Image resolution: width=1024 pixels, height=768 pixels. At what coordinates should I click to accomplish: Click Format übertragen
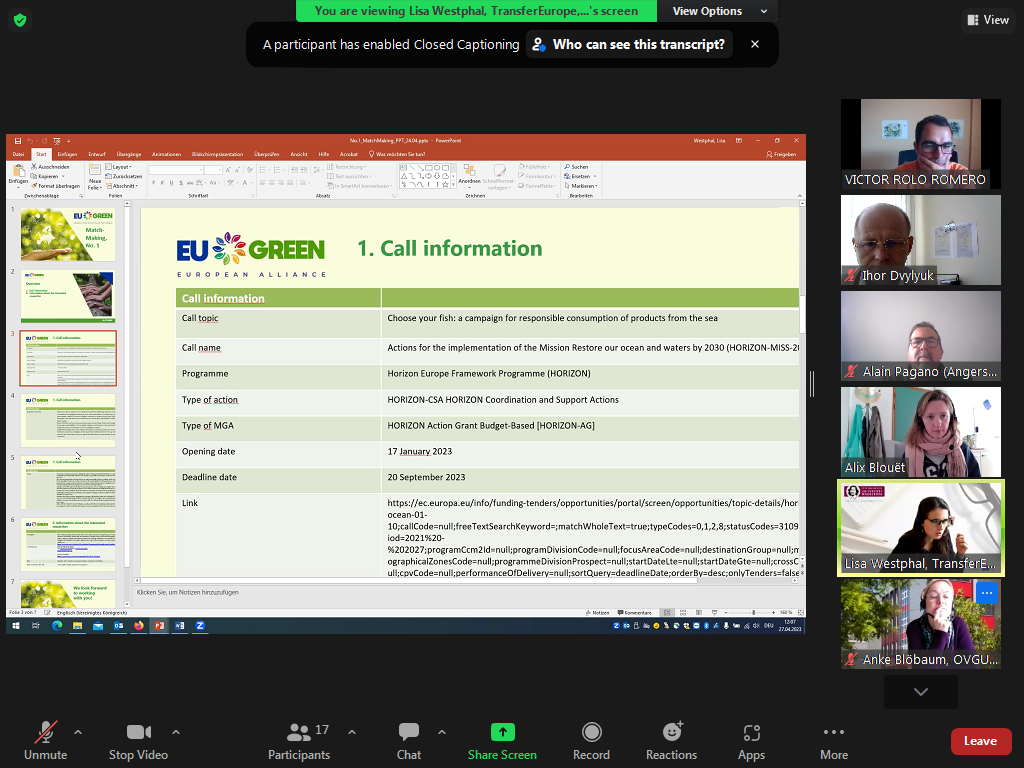click(x=56, y=186)
